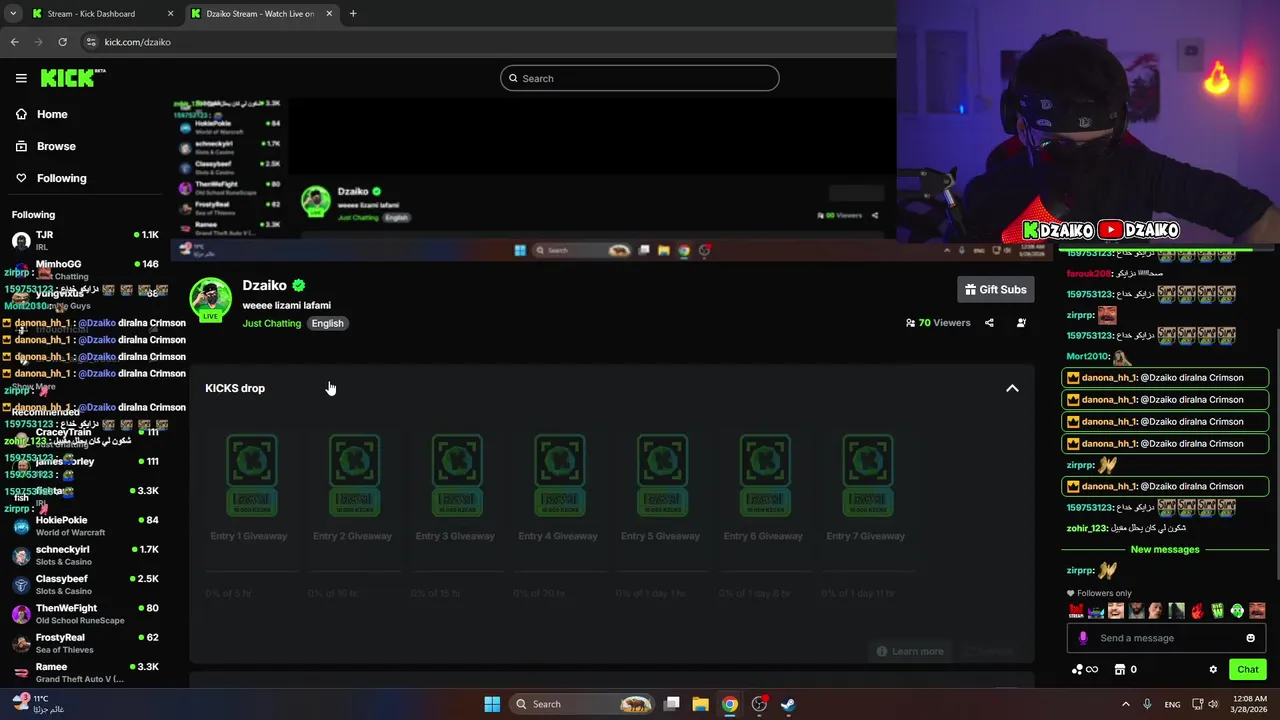Insert the red STREAM emote

1076,611
